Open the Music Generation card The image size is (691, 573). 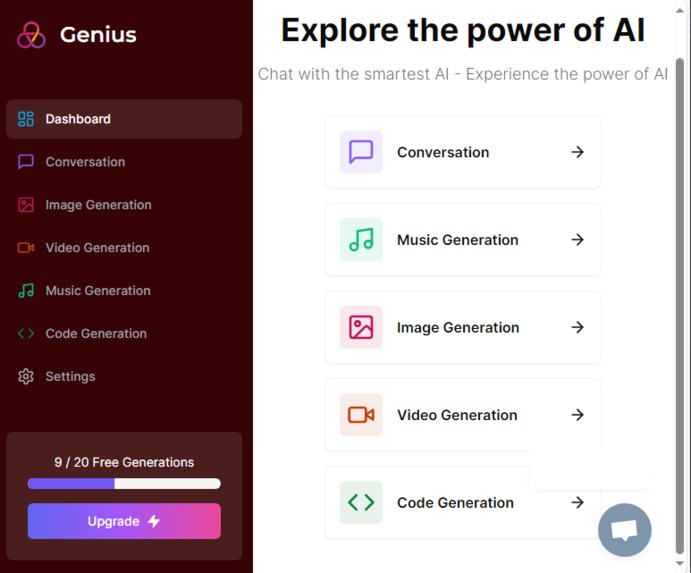point(463,240)
